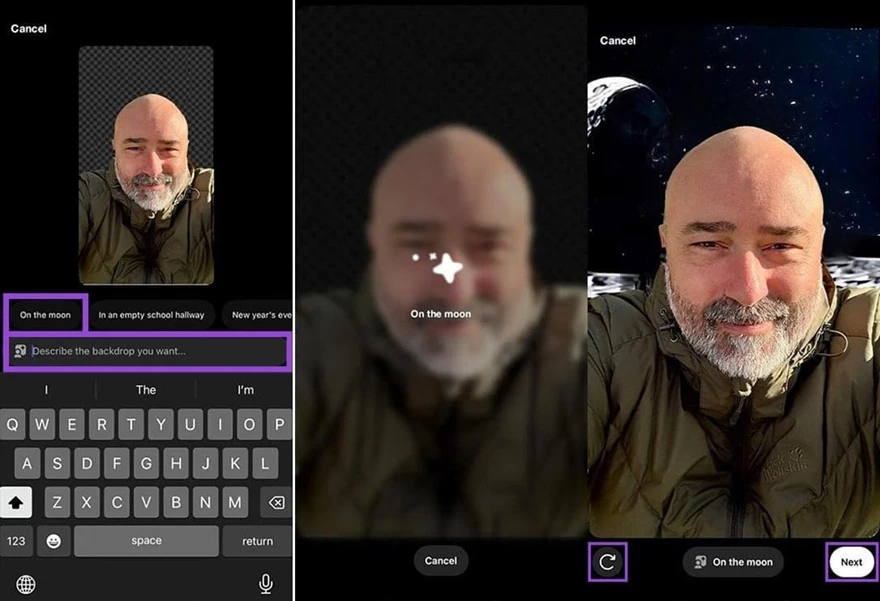Tap the cutout photo with checkered background
Screen dimensions: 880x601
click(x=146, y=165)
